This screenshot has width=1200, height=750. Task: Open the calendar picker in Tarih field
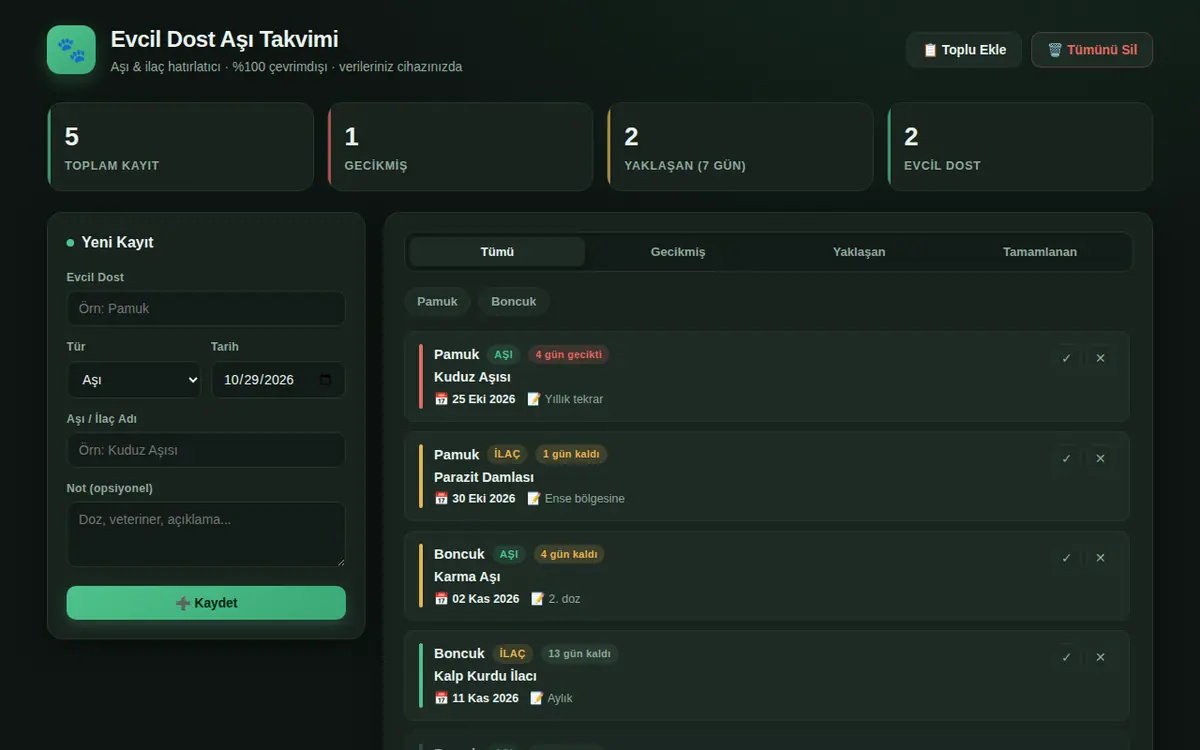click(x=325, y=380)
